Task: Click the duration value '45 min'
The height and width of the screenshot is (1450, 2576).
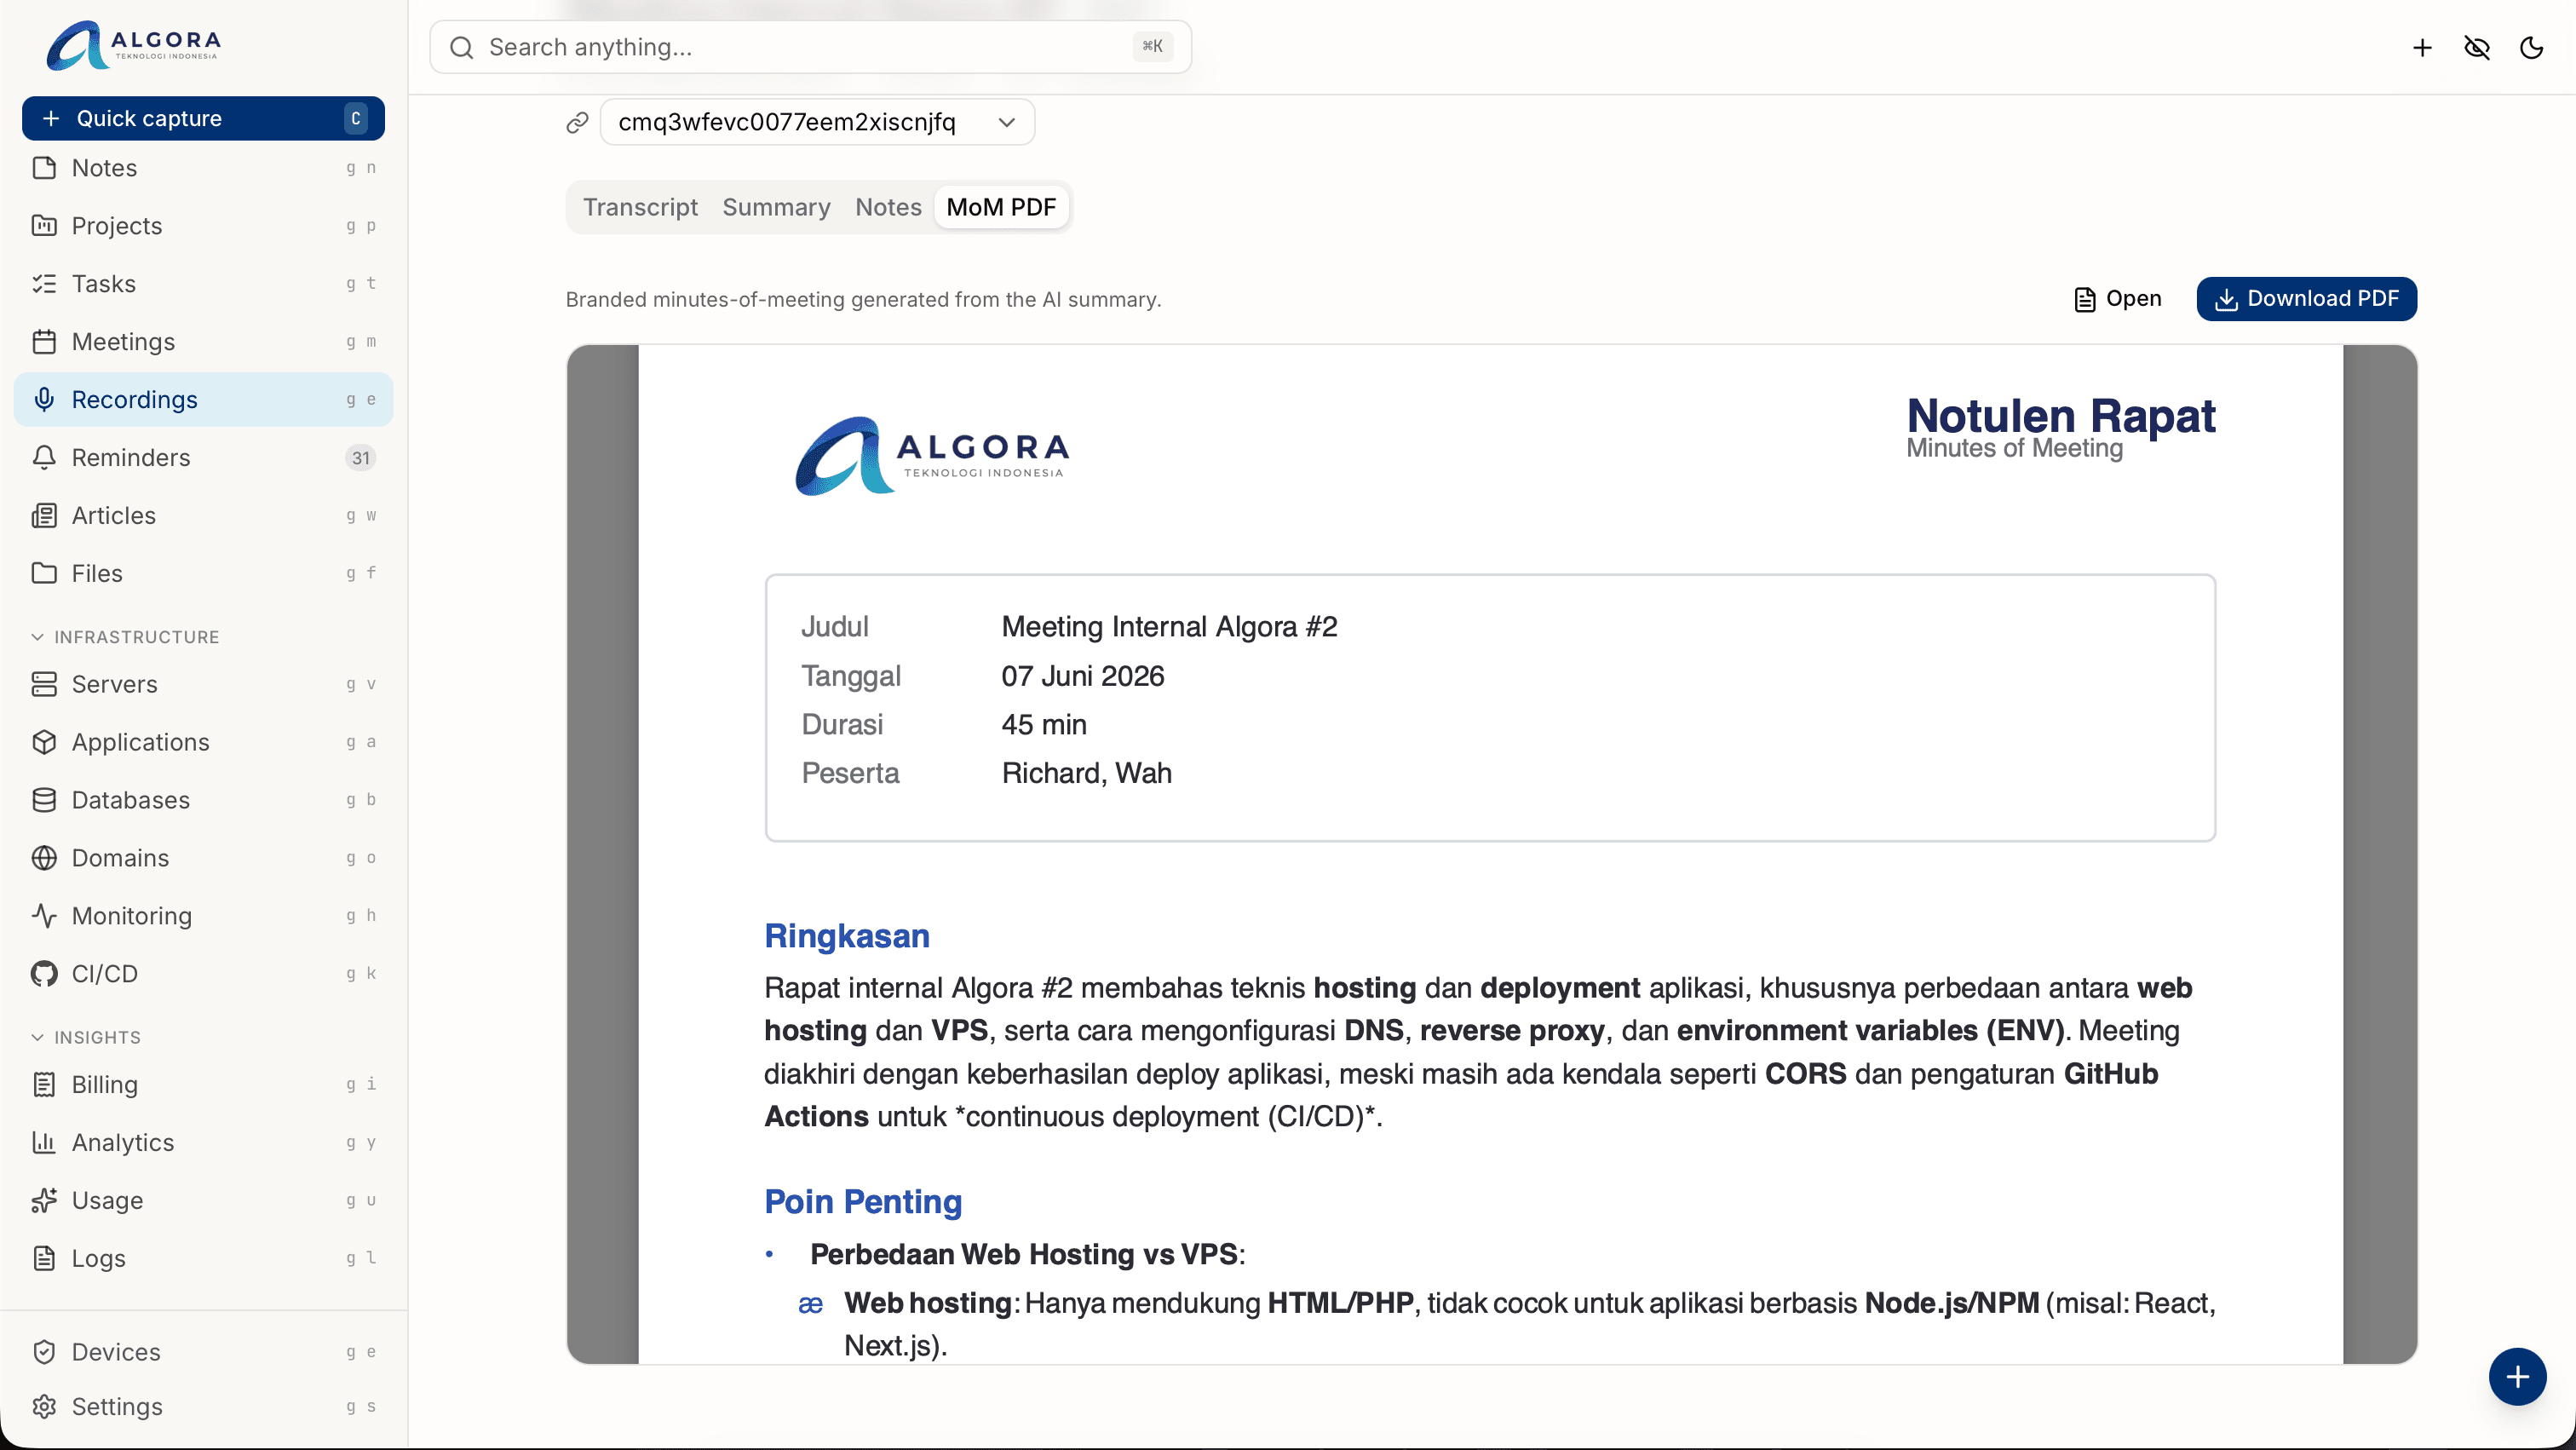Action: pyautogui.click(x=1044, y=725)
